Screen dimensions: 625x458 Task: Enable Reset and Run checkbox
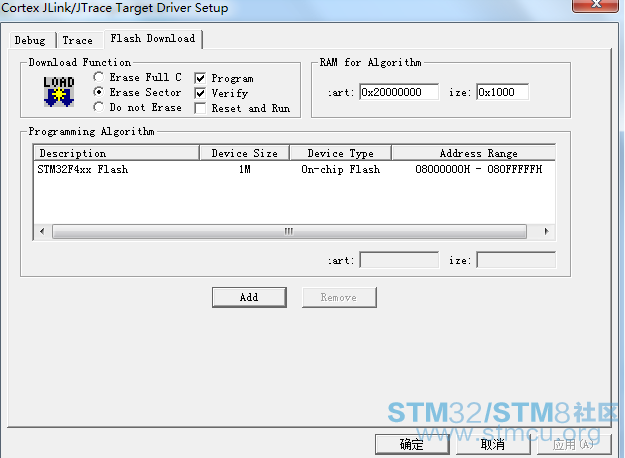(200, 108)
